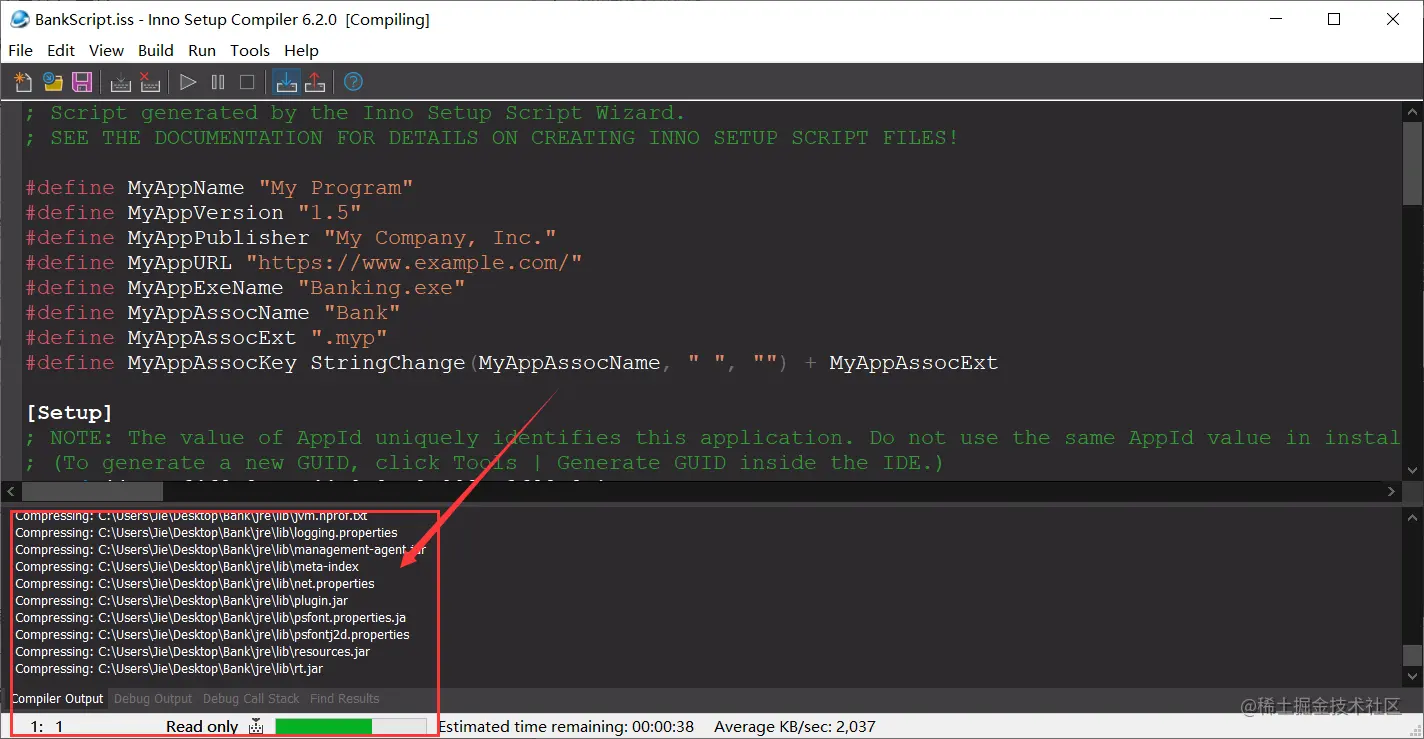1424x739 pixels.
Task: Click the rt.jar output line
Action: (169, 669)
